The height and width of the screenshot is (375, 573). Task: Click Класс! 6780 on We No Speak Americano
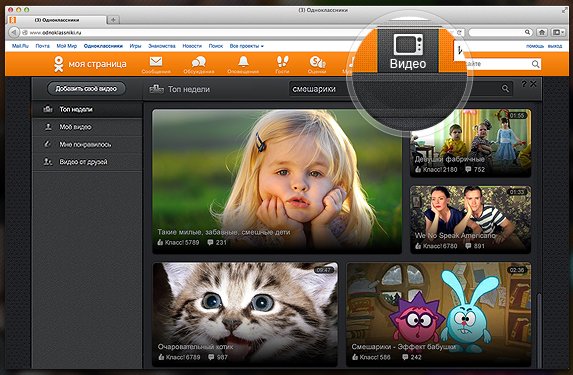click(x=436, y=246)
